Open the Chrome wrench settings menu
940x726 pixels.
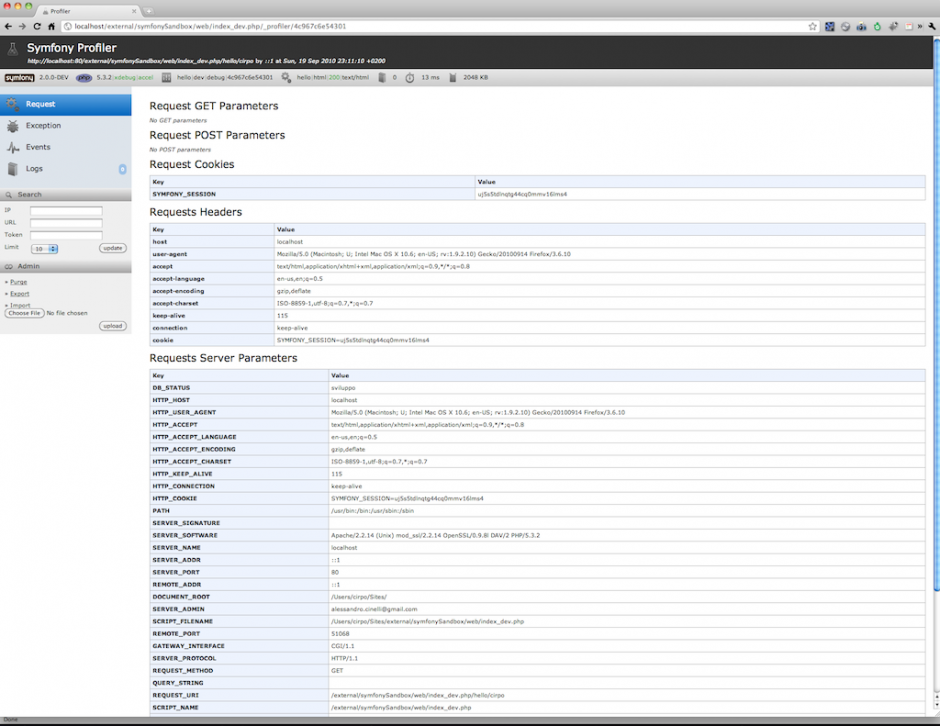(x=929, y=26)
